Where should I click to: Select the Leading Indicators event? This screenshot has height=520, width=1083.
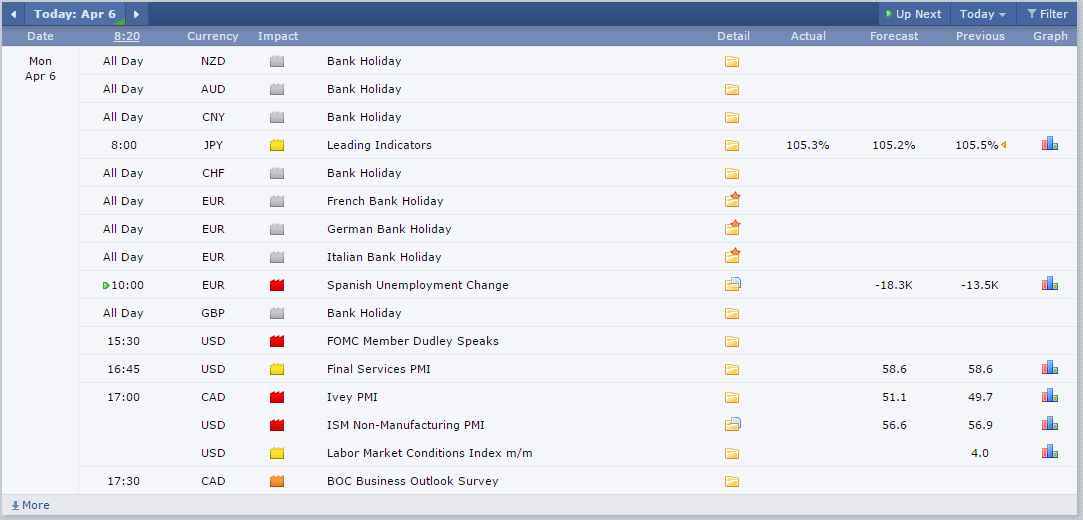pyautogui.click(x=379, y=145)
